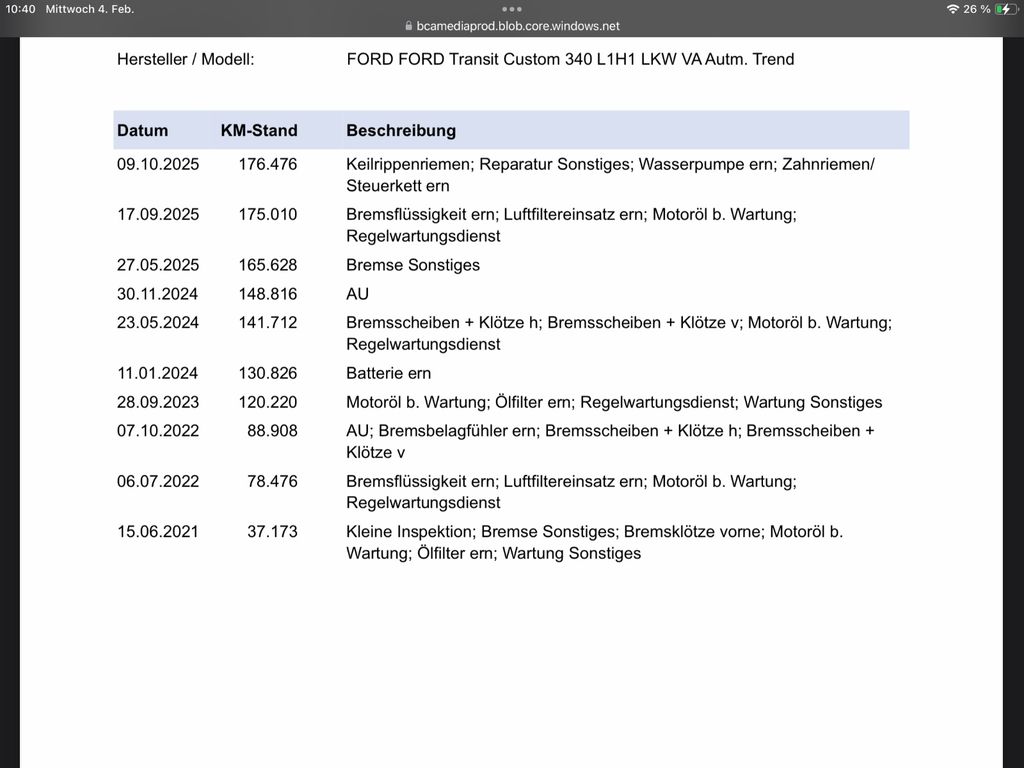Tap the 10:40 clock in status bar

pyautogui.click(x=20, y=9)
